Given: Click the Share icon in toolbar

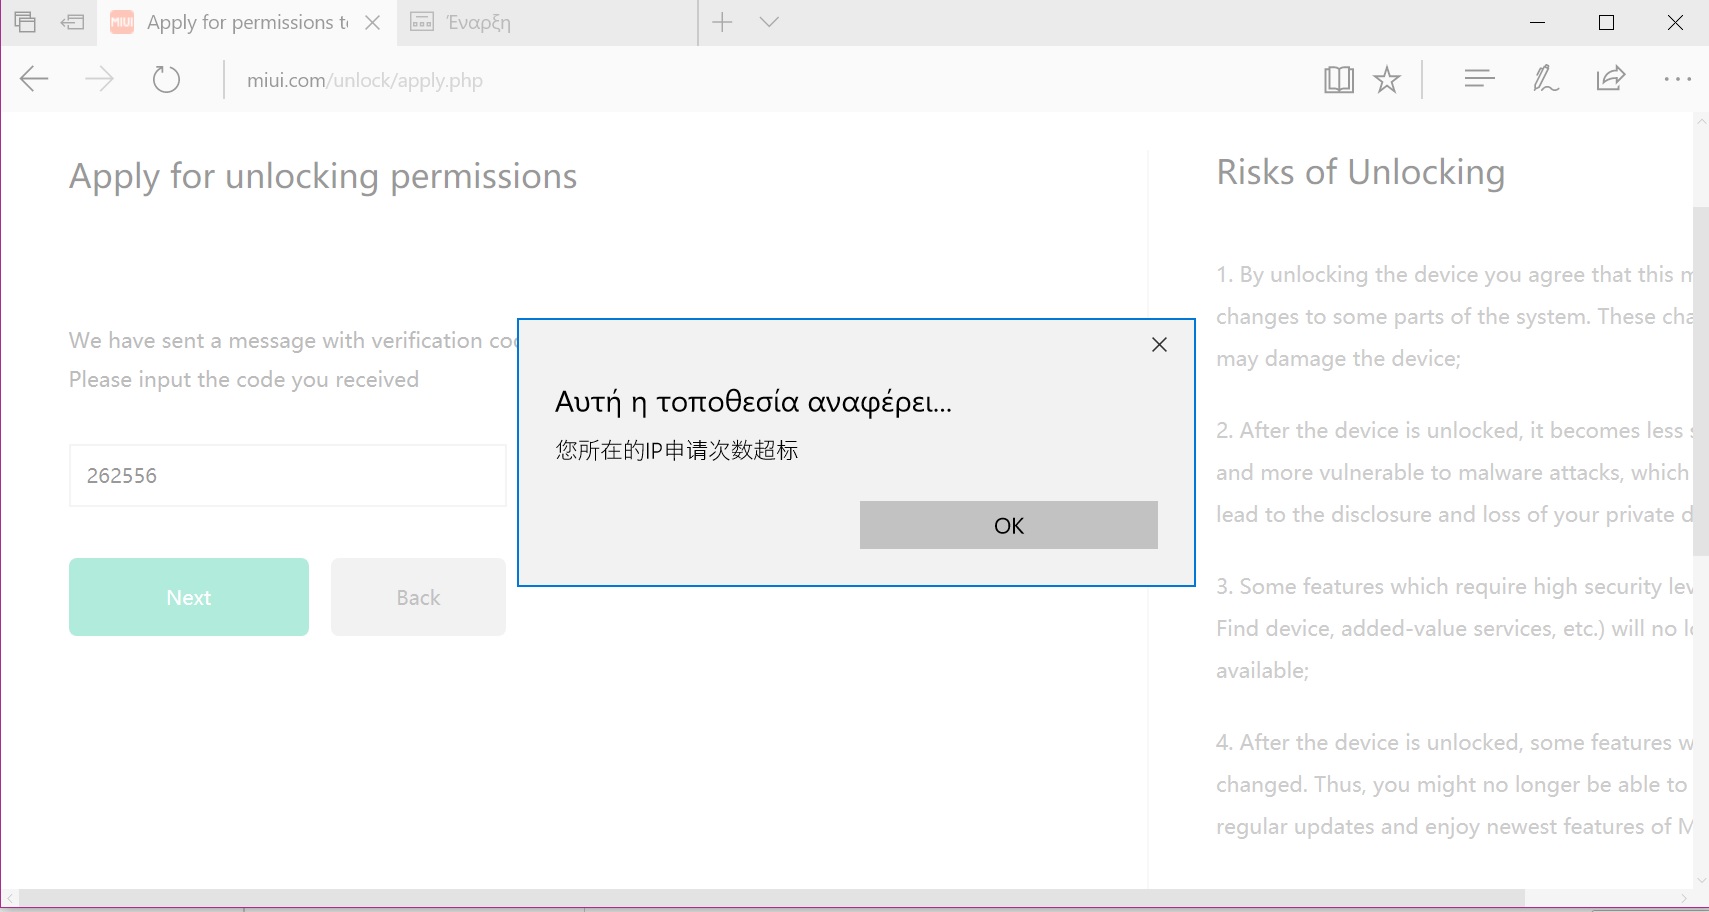Looking at the screenshot, I should click(x=1611, y=78).
